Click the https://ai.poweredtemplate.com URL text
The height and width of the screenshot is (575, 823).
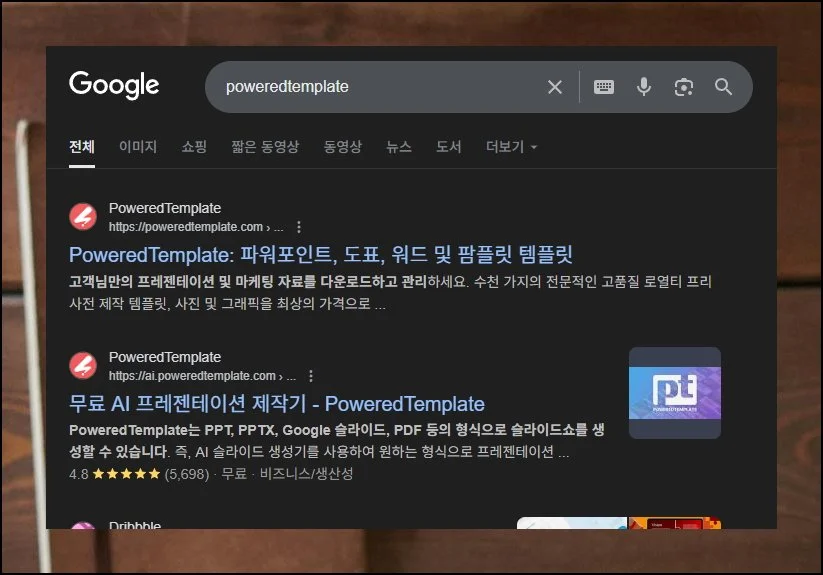(x=192, y=376)
